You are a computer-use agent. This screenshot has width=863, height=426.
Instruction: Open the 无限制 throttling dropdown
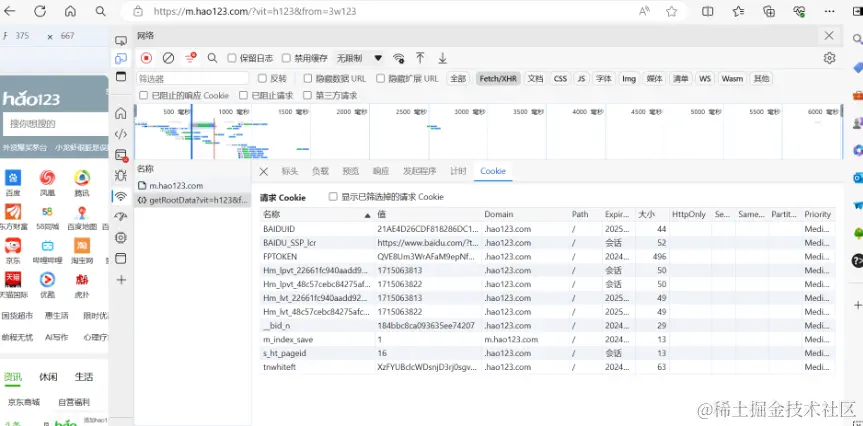359,58
